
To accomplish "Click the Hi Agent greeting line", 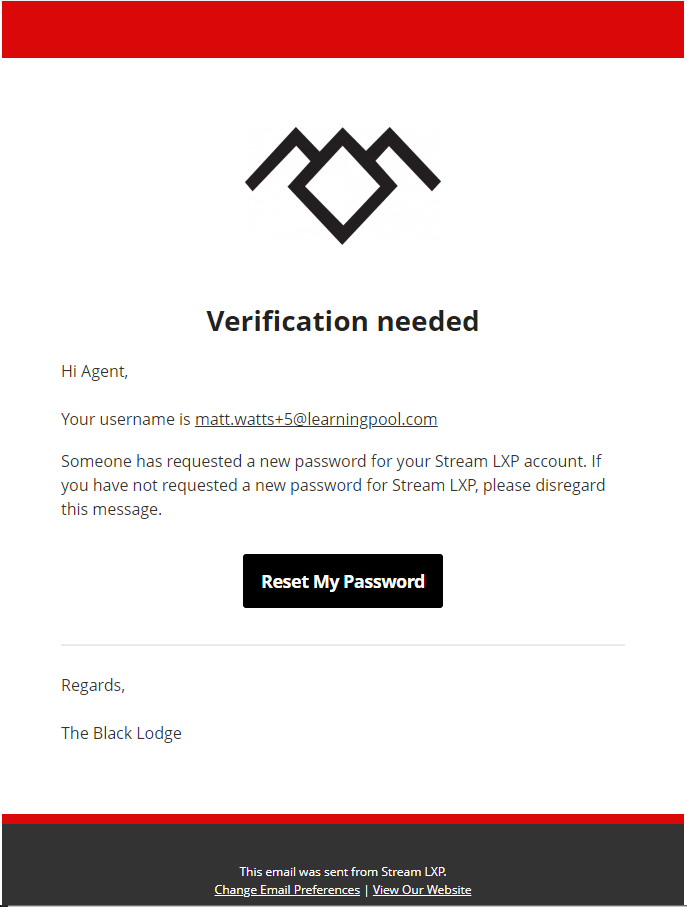I will tap(95, 371).
